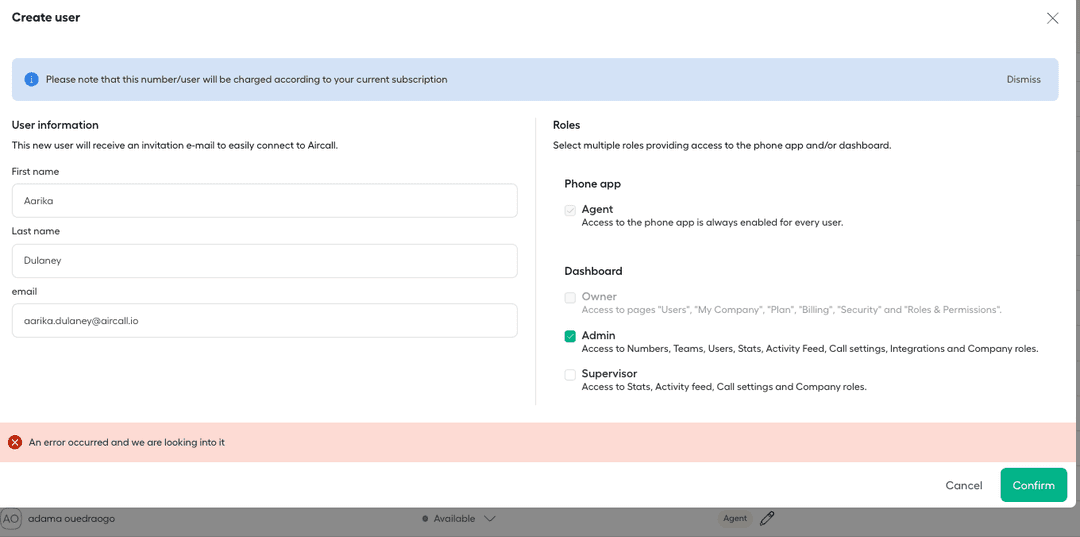Select the adama ouedraogo user name
The width and height of the screenshot is (1080, 537).
pyautogui.click(x=71, y=519)
